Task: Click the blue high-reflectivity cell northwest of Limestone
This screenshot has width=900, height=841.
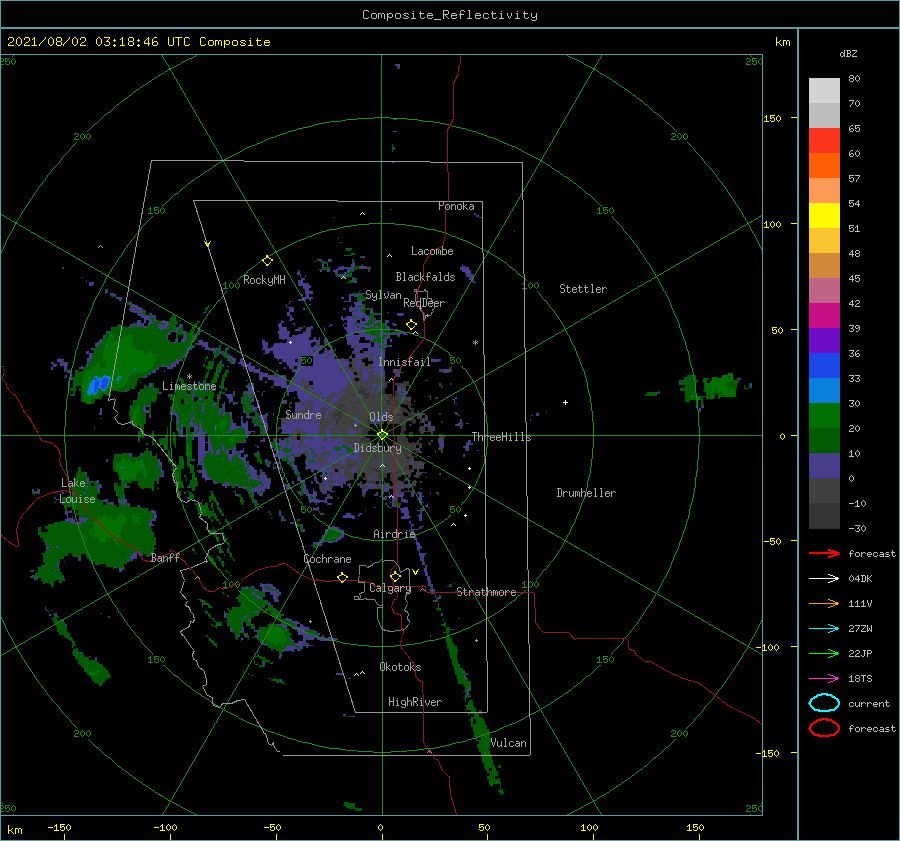Action: tap(98, 384)
